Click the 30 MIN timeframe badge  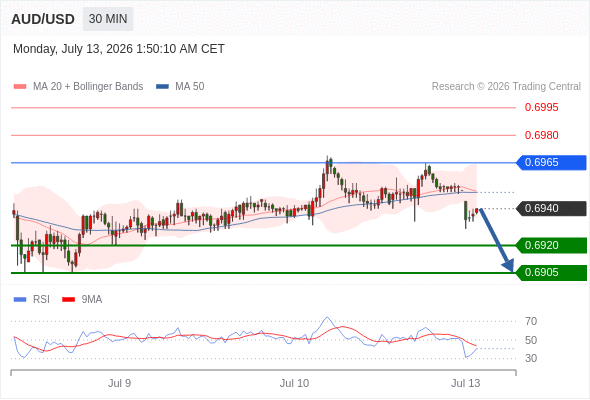(108, 19)
